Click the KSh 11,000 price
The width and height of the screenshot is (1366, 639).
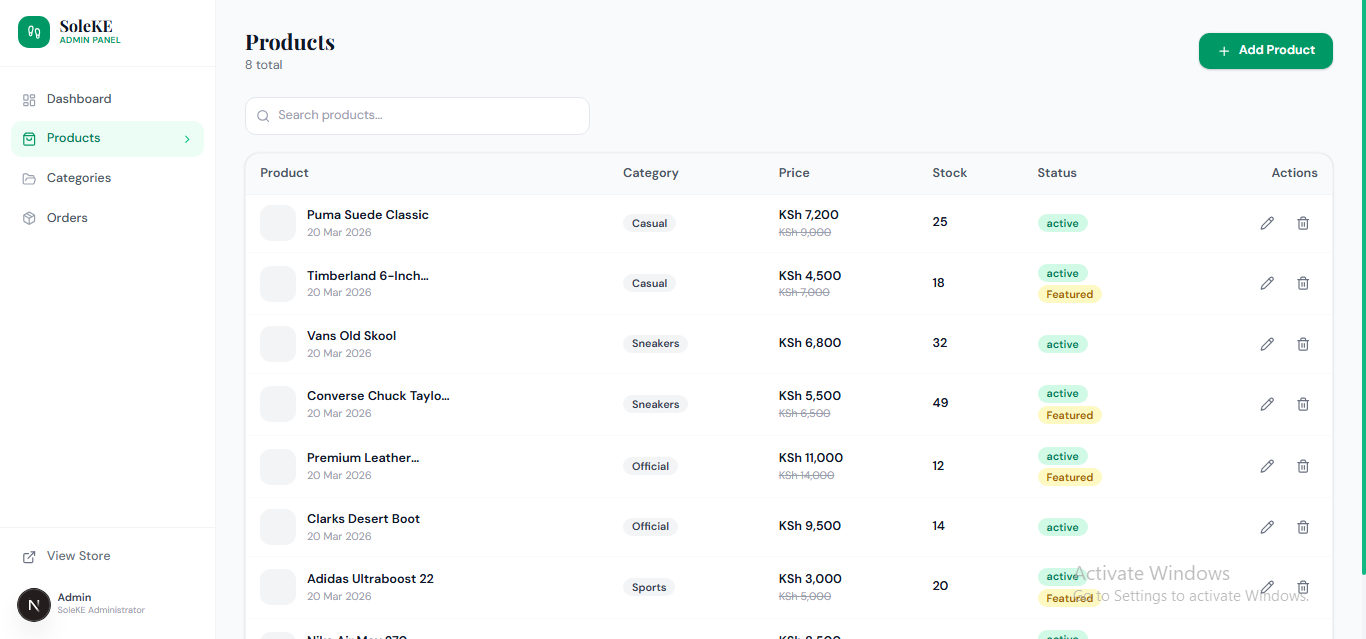point(811,458)
